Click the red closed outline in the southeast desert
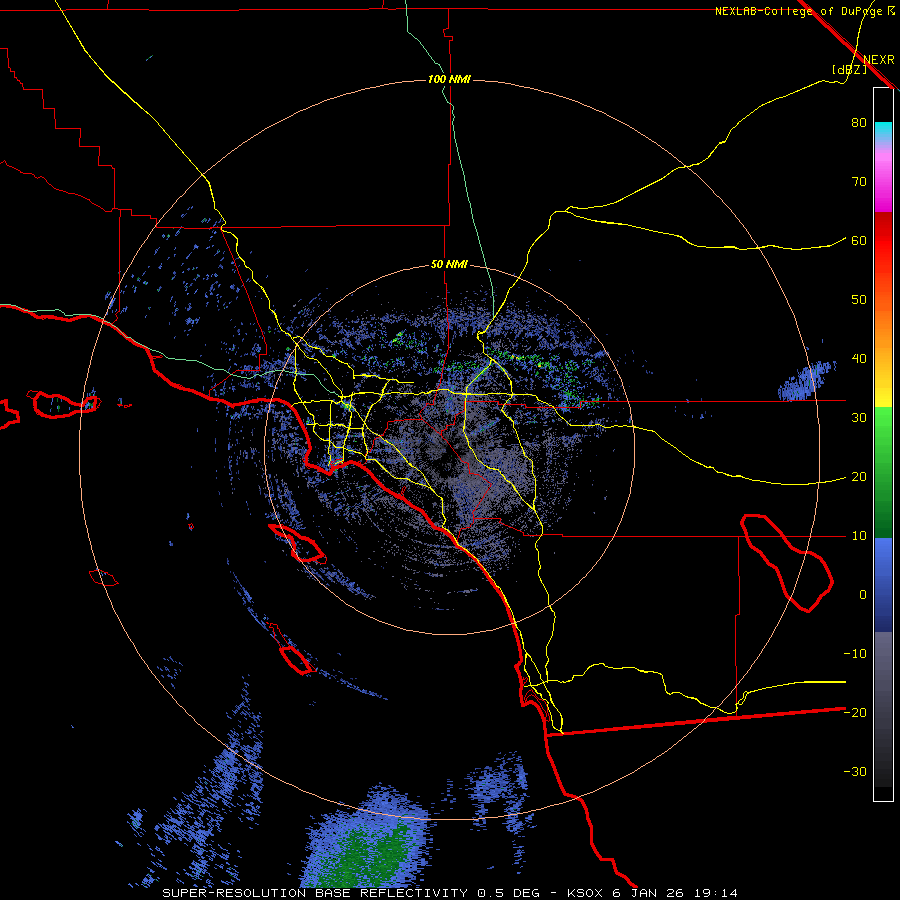The width and height of the screenshot is (900, 900). pyautogui.click(x=786, y=562)
